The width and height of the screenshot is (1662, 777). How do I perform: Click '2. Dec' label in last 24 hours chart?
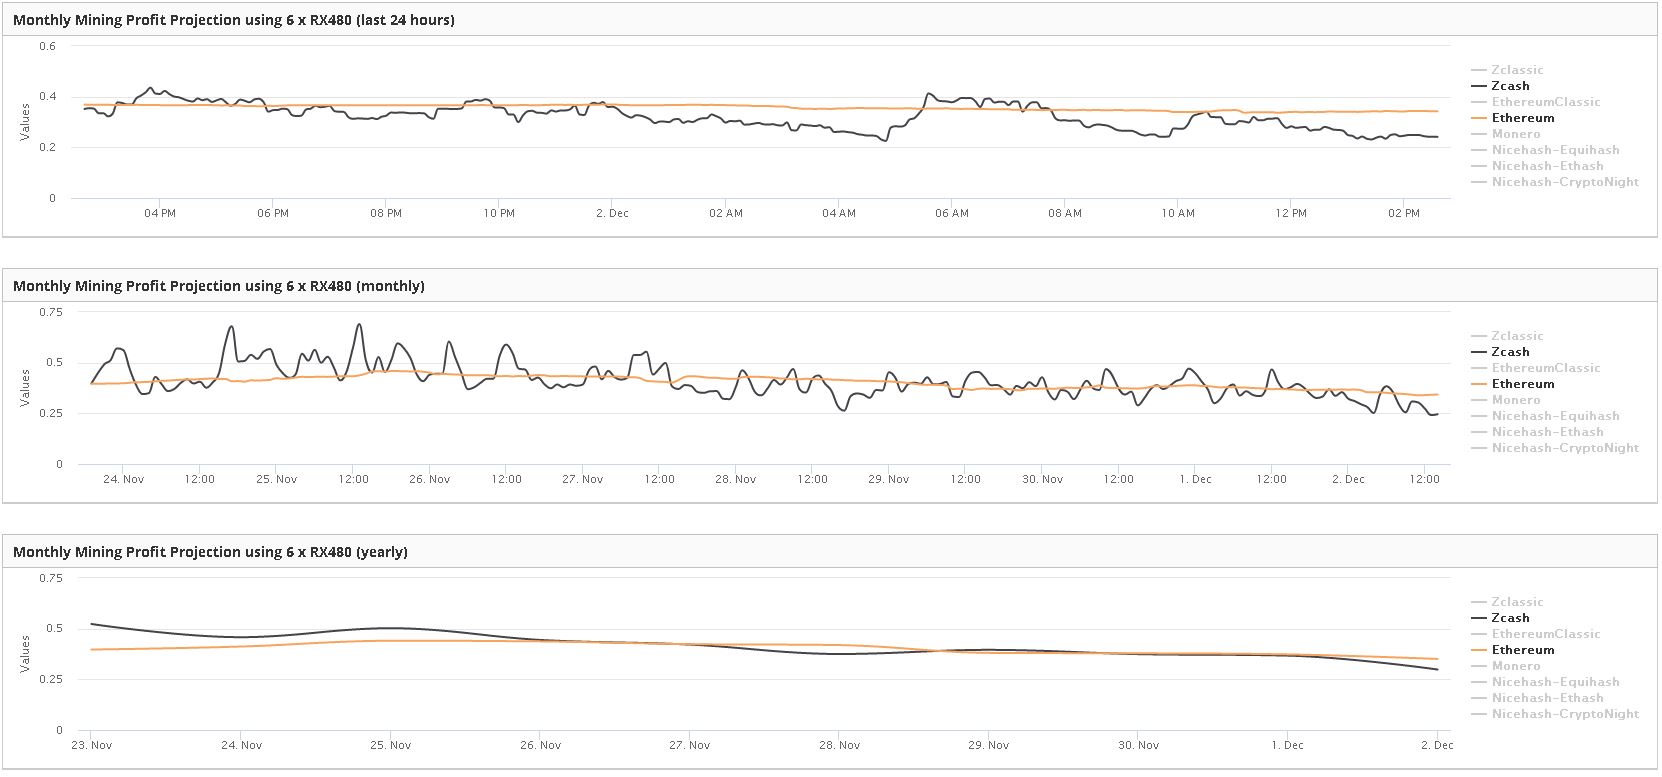[612, 214]
